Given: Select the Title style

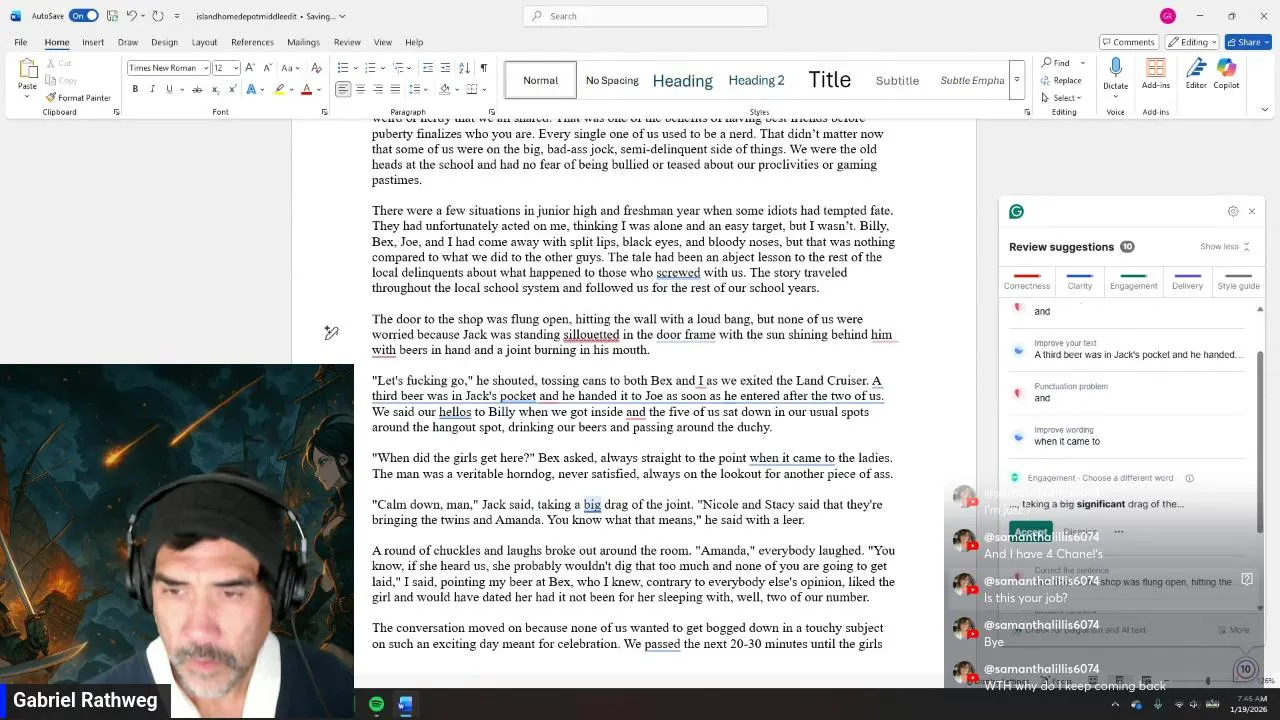Looking at the screenshot, I should click(829, 80).
